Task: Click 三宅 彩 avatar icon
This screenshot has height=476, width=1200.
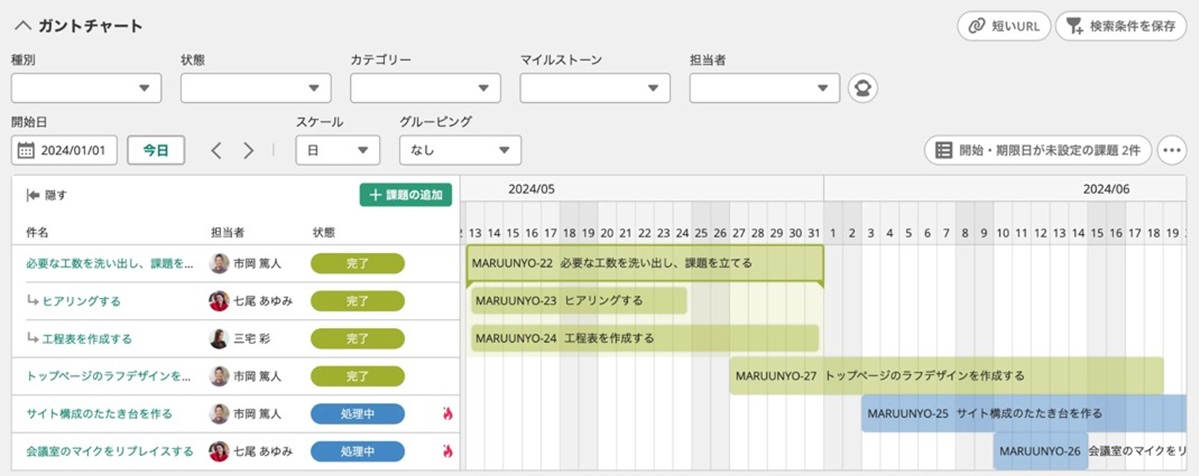Action: pos(219,339)
